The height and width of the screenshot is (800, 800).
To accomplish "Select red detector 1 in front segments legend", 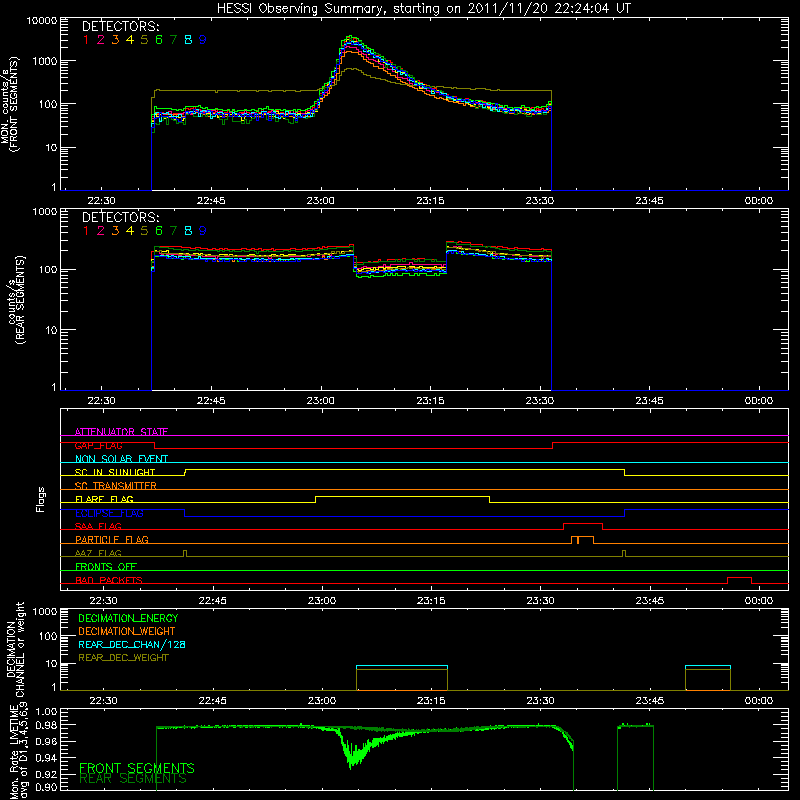I will [86, 39].
